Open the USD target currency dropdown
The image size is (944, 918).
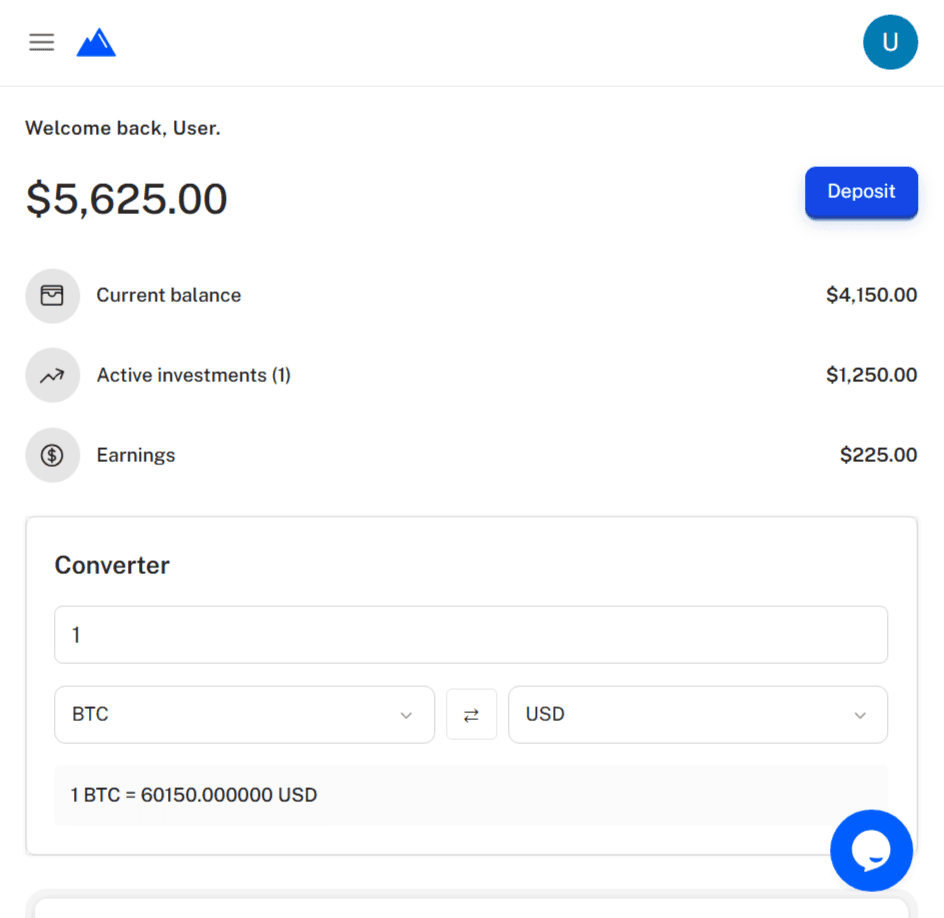point(698,715)
